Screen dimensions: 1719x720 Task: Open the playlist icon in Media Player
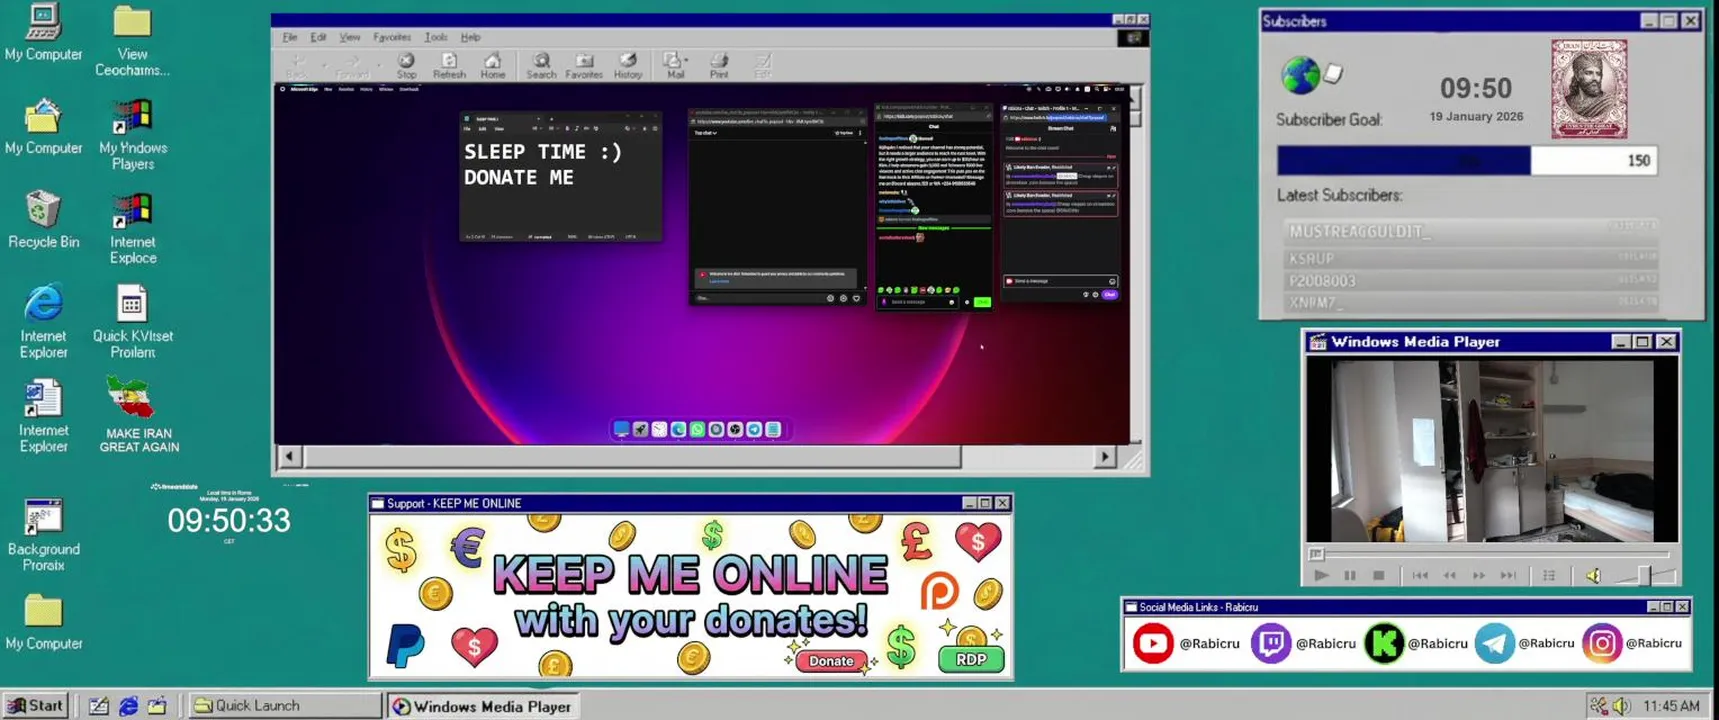pyautogui.click(x=1549, y=576)
